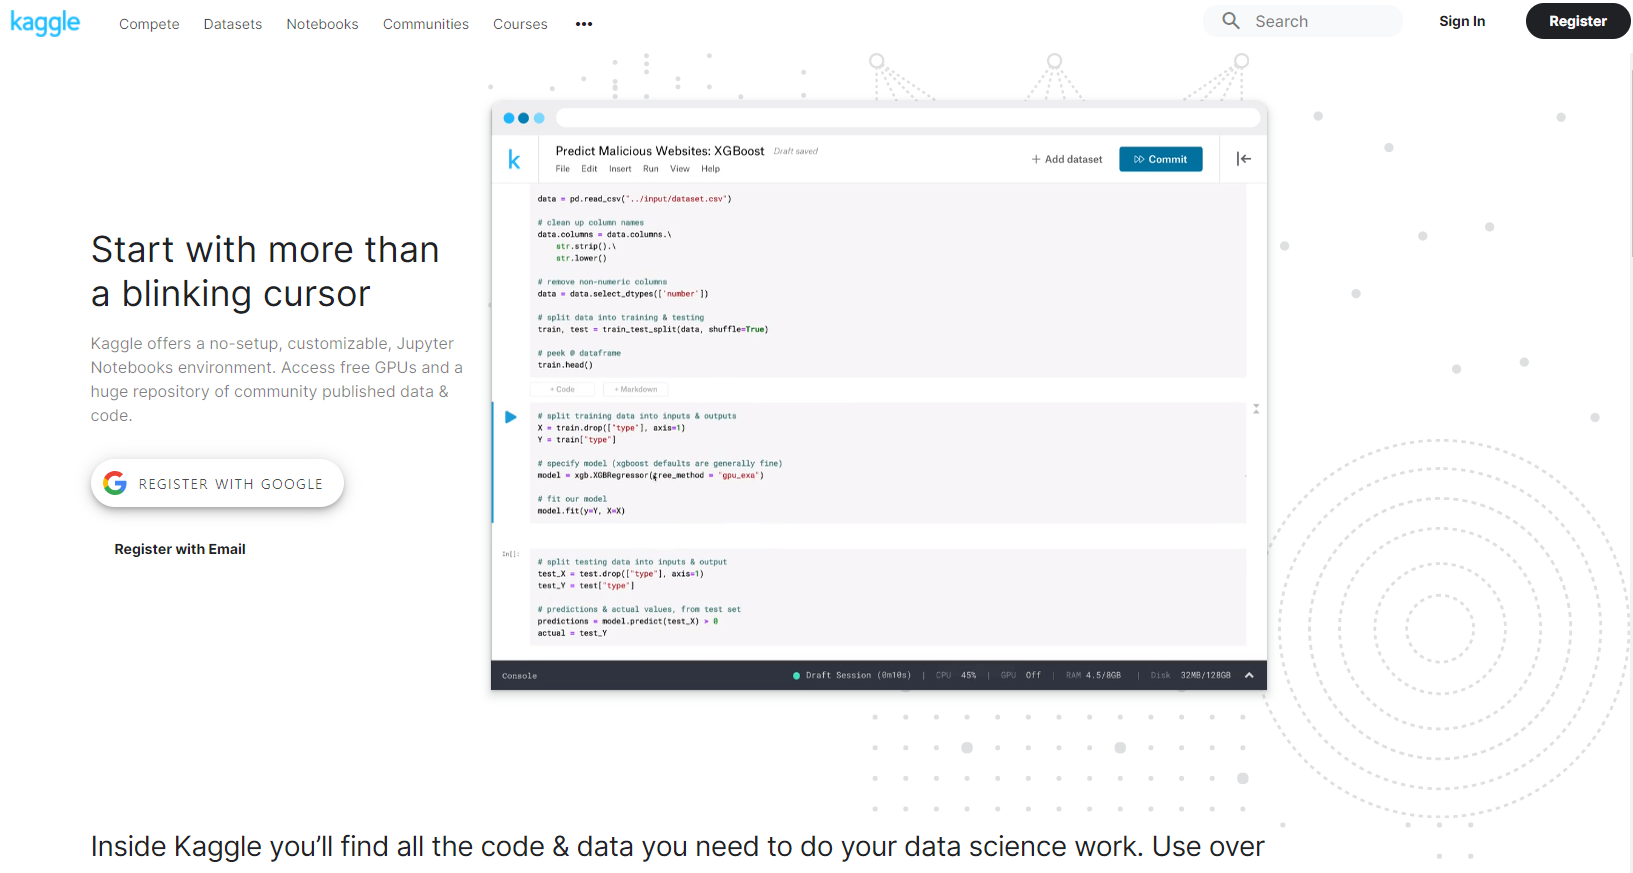Viewport: 1633px width, 873px height.
Task: Click the code line model.fit(y=Y, X=X)
Action: 581,511
